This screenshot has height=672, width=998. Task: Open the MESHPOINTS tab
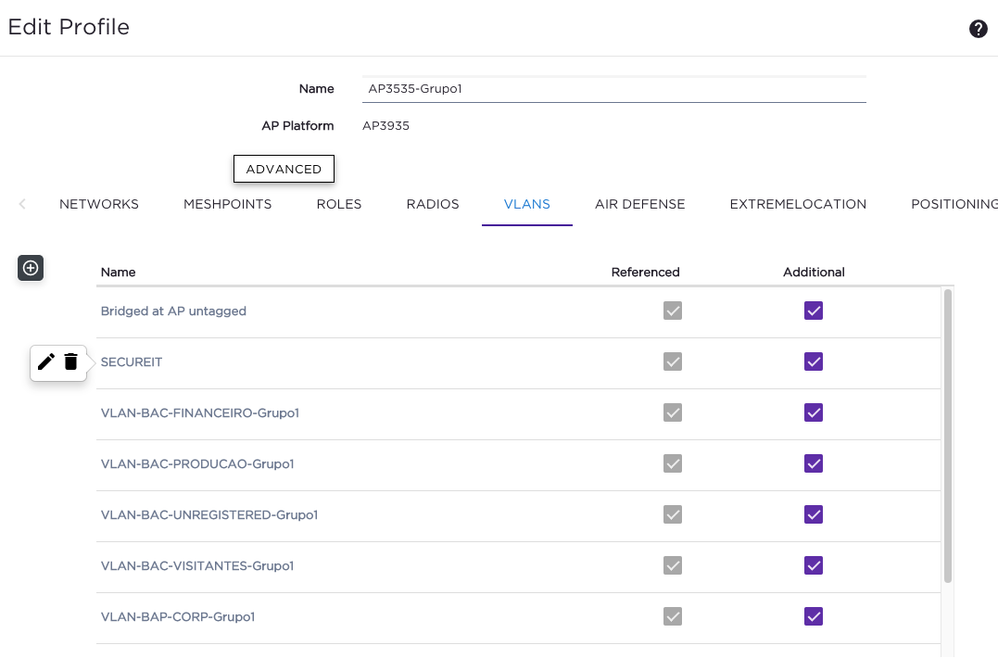(x=227, y=204)
